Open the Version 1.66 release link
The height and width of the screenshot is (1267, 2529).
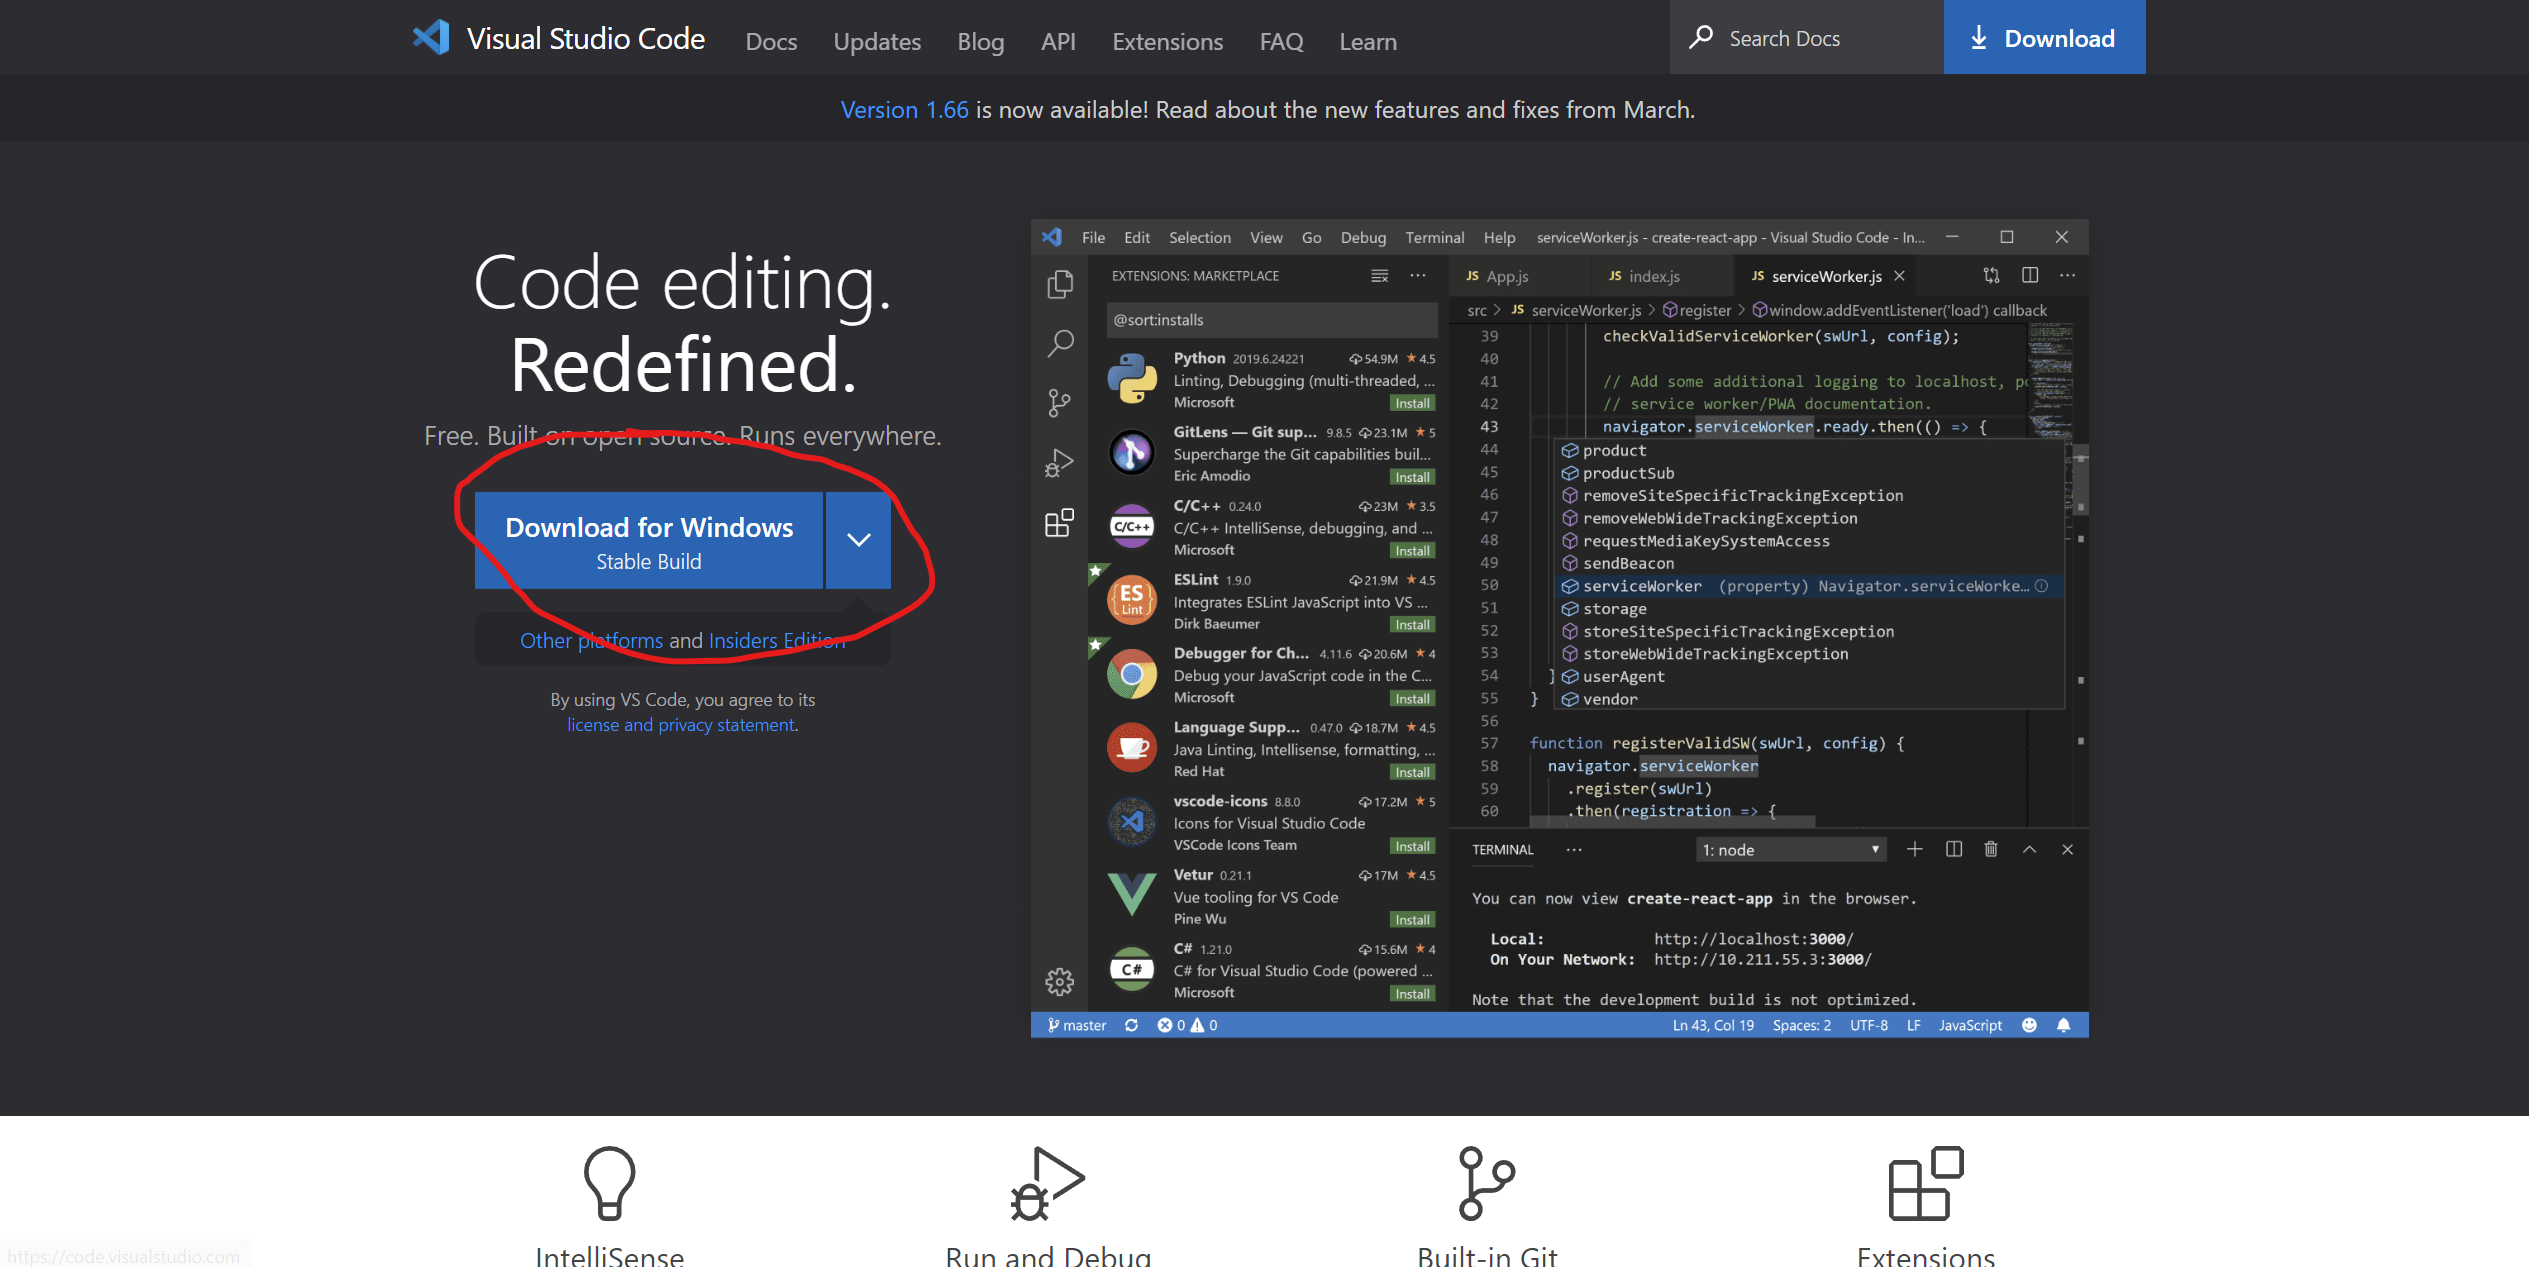click(x=904, y=110)
